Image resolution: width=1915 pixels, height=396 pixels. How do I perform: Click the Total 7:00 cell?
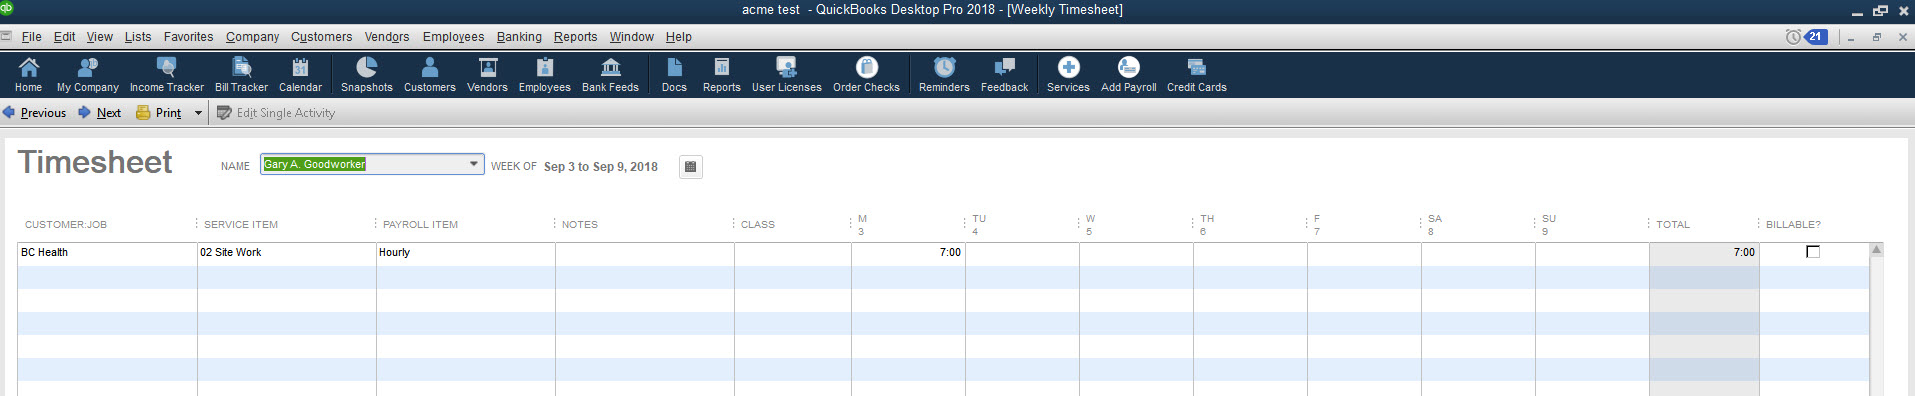point(1704,253)
